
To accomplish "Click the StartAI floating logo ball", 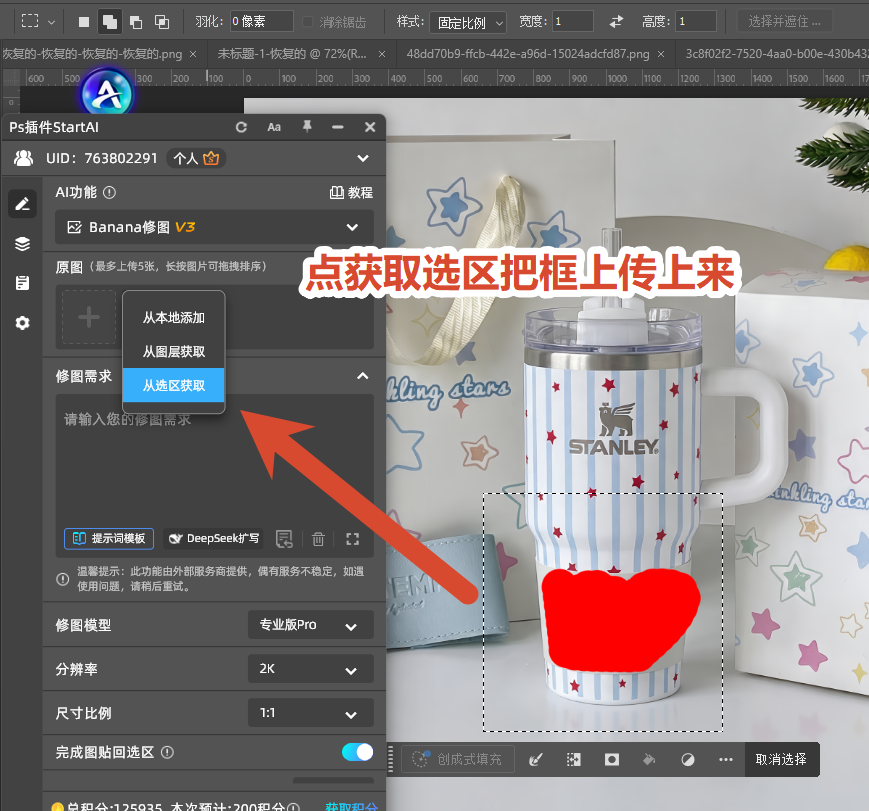I will [x=107, y=93].
